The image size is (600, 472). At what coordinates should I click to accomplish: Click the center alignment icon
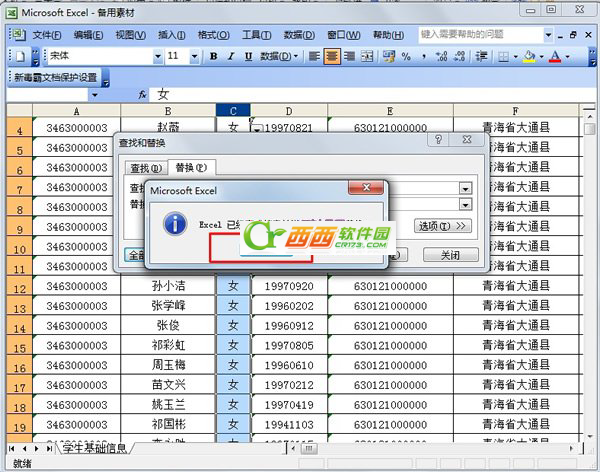coord(332,56)
